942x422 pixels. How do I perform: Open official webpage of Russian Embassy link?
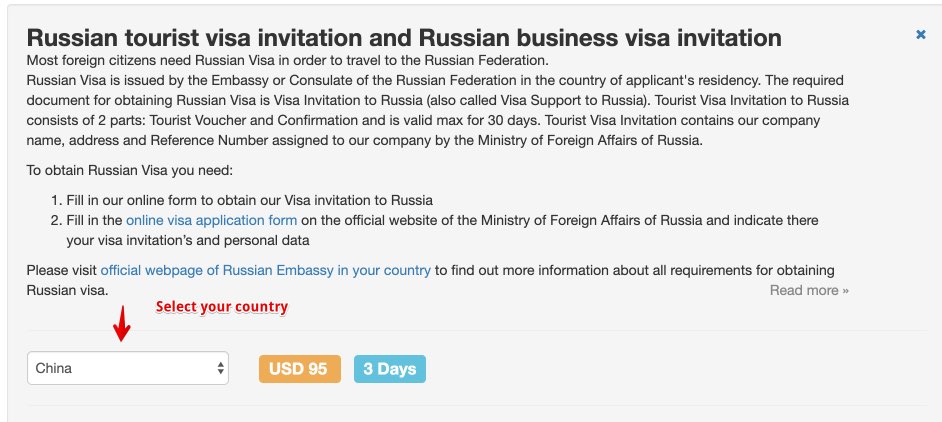tap(266, 270)
